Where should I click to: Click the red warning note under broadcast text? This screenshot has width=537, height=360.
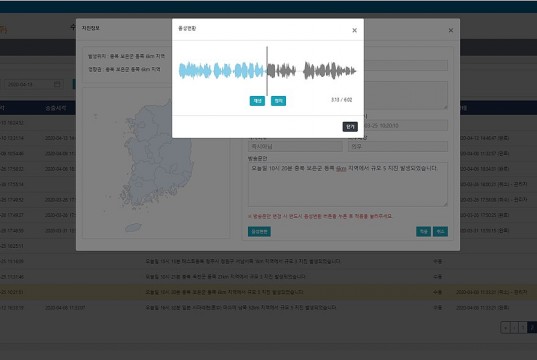[x=320, y=216]
